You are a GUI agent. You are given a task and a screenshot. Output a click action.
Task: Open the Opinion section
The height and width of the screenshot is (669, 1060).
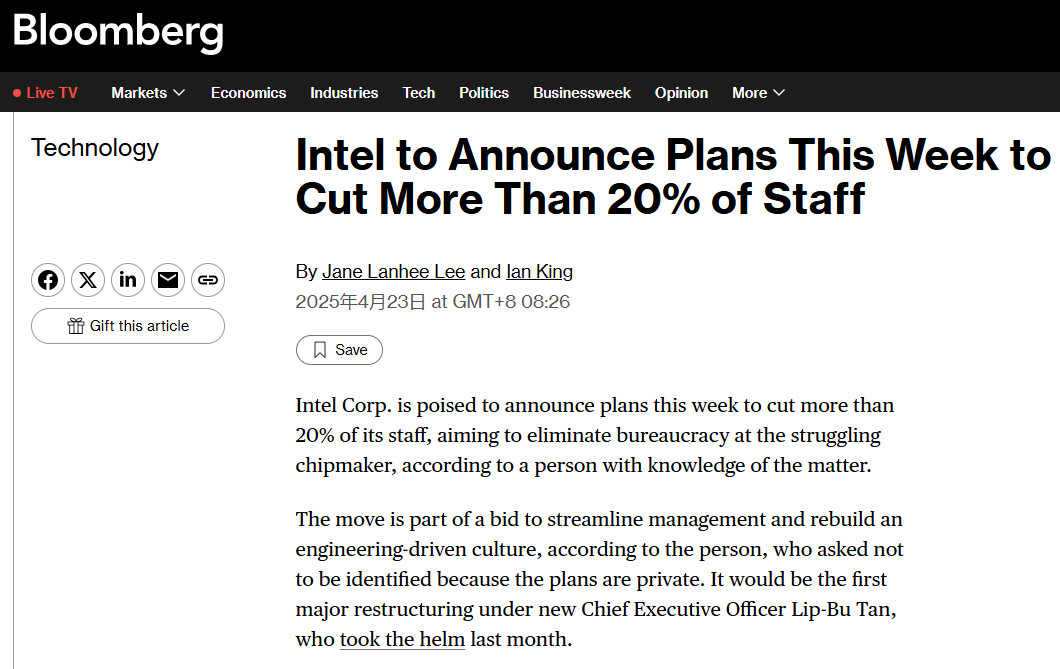681,93
